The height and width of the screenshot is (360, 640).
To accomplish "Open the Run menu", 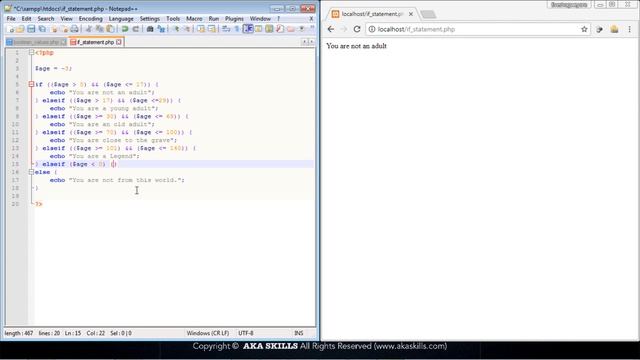I will point(214,19).
